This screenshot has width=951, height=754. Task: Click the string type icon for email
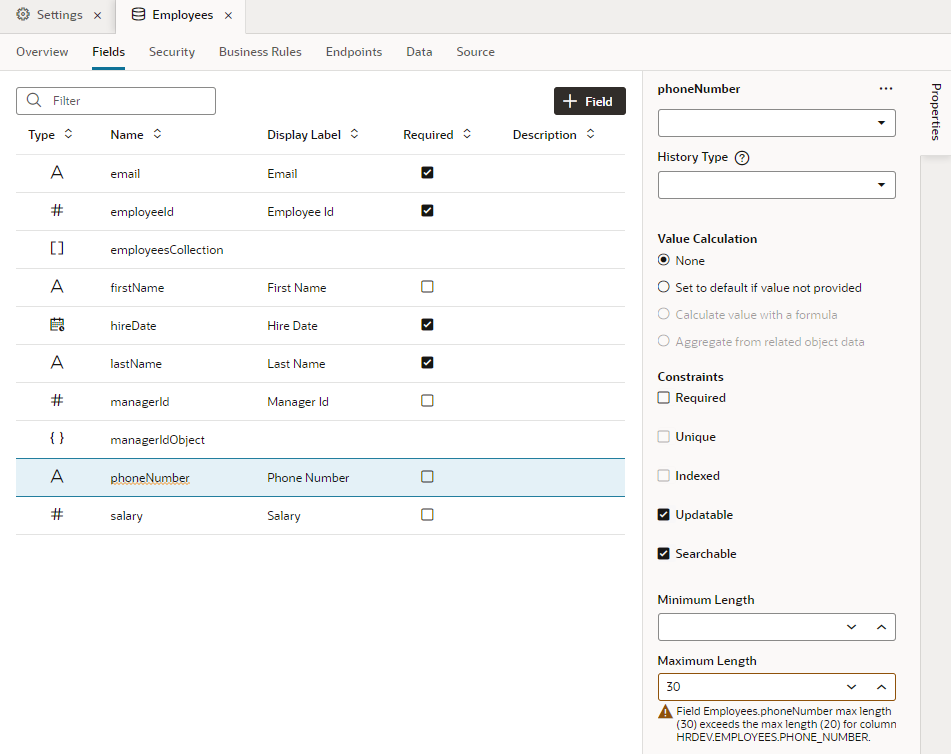(57, 173)
